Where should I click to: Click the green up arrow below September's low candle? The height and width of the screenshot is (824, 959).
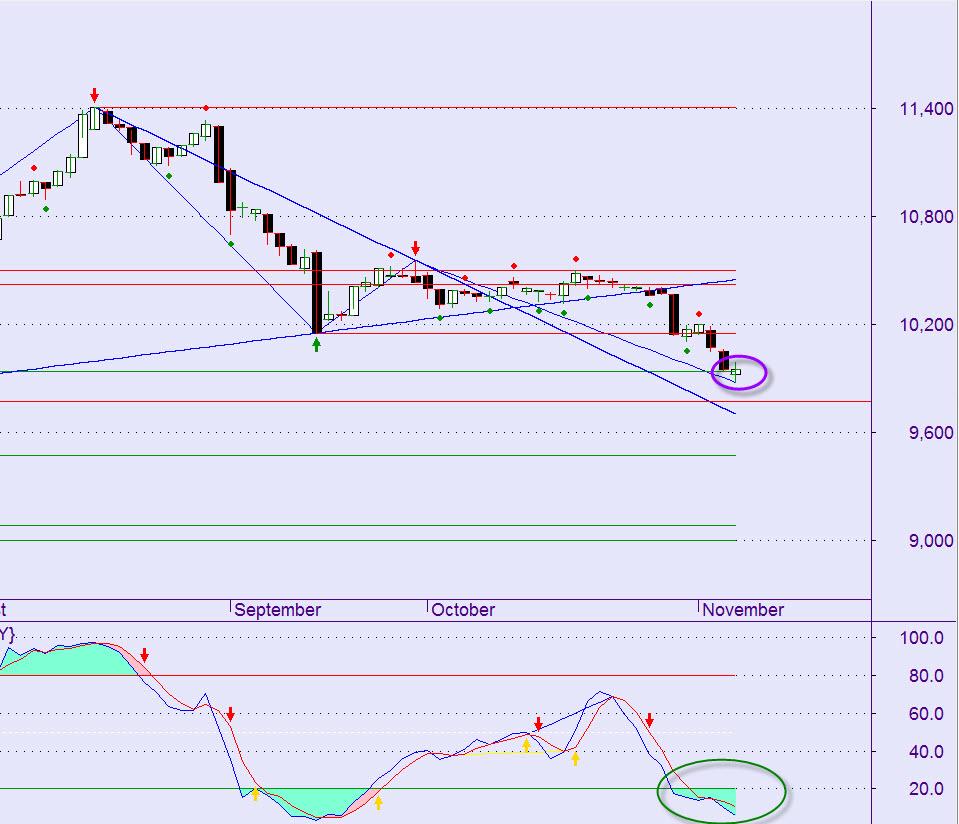tap(316, 345)
